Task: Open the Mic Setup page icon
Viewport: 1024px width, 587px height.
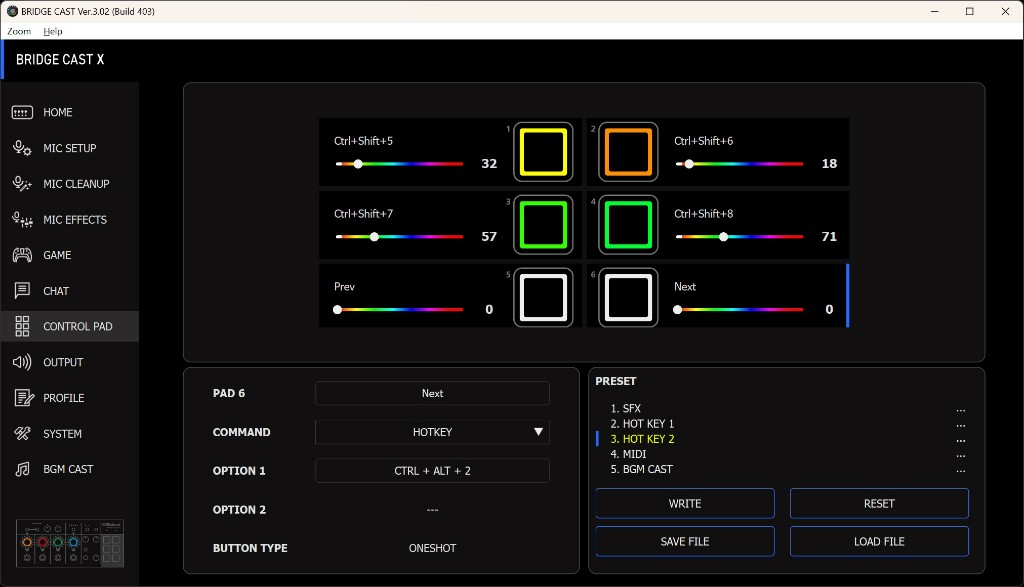Action: pos(22,148)
